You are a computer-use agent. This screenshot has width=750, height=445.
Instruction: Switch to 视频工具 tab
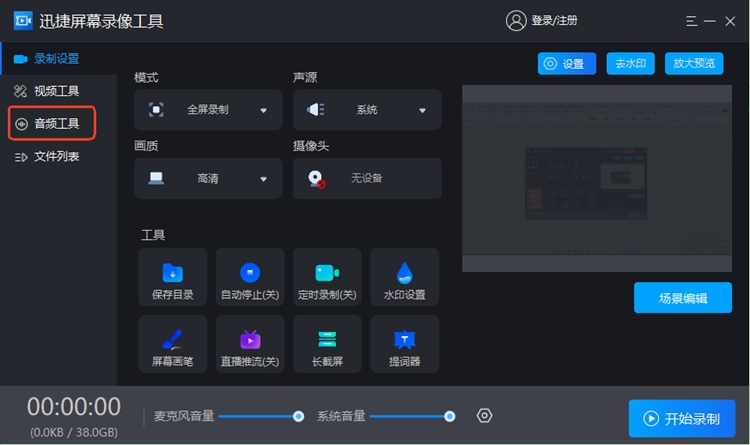point(58,91)
